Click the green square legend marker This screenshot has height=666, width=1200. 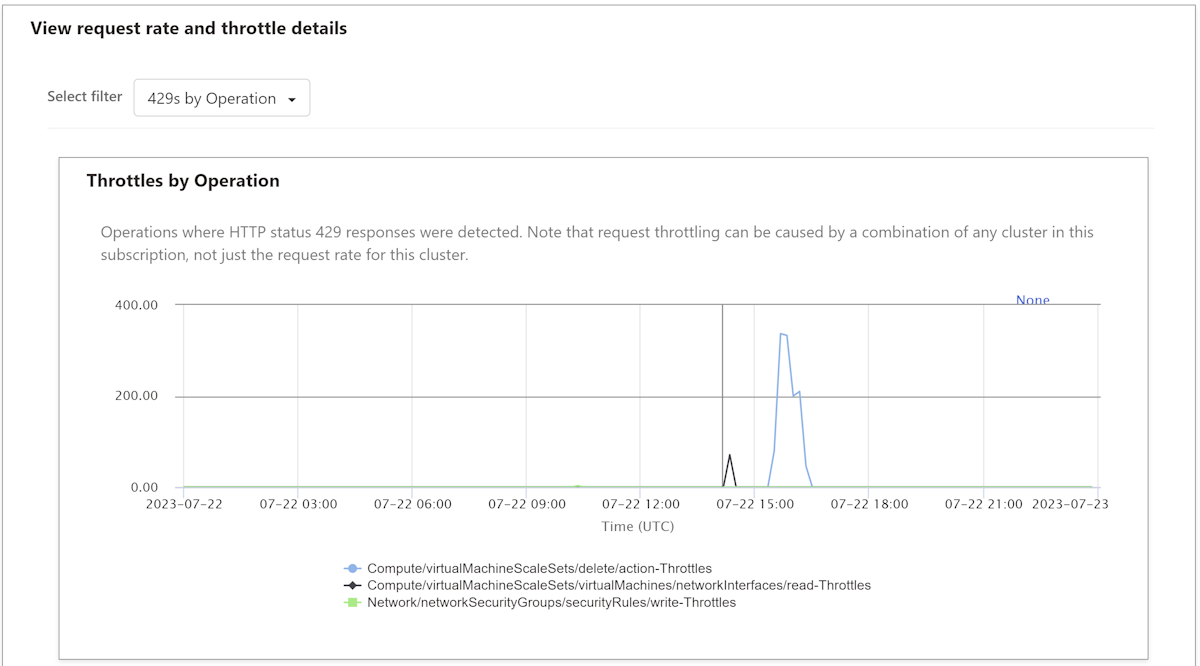[351, 602]
